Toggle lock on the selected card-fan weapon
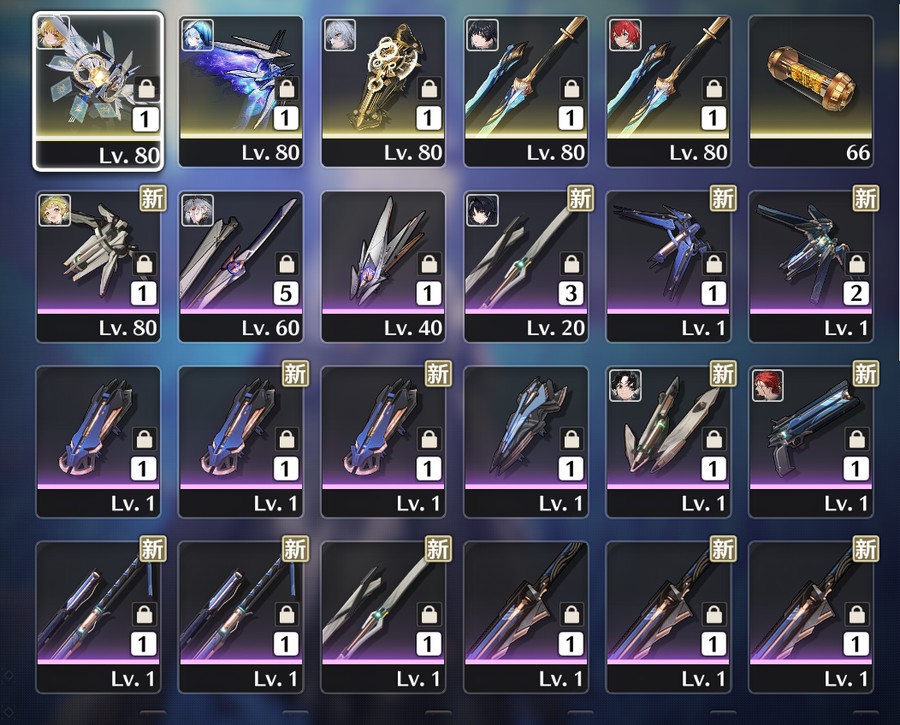The image size is (900, 725). pos(146,90)
